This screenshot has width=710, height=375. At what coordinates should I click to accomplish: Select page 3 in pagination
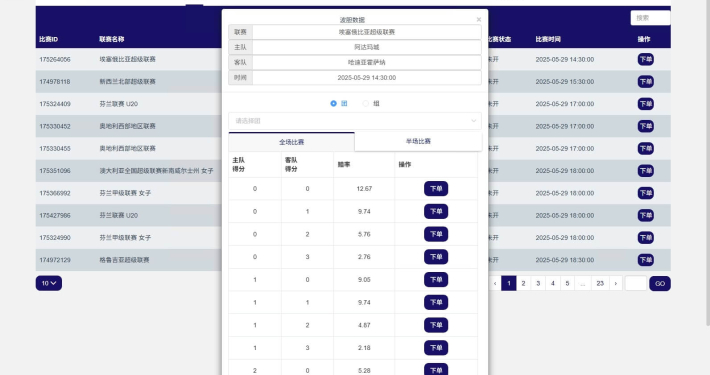point(538,284)
